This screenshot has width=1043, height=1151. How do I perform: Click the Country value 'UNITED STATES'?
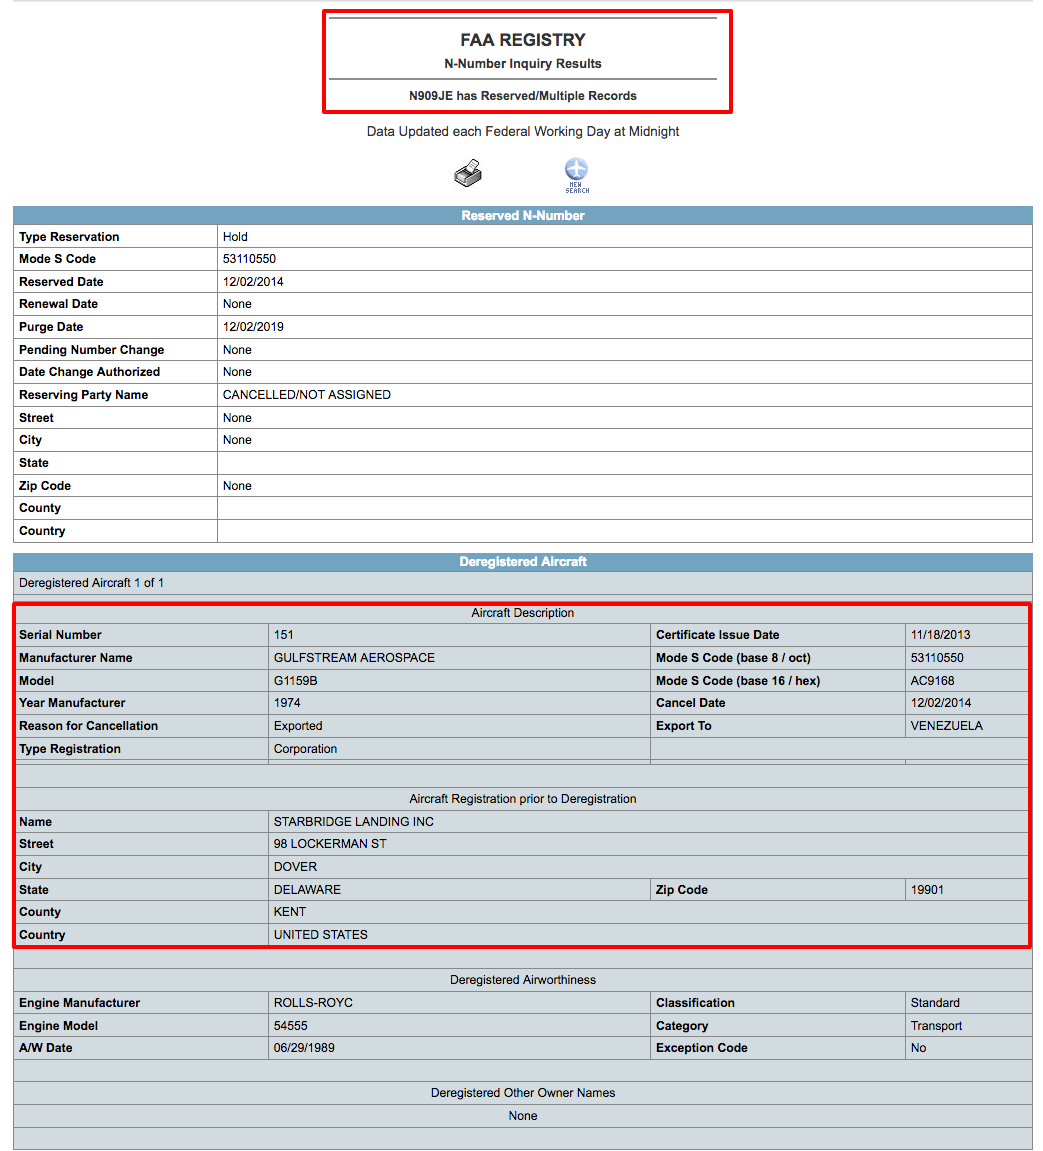321,934
